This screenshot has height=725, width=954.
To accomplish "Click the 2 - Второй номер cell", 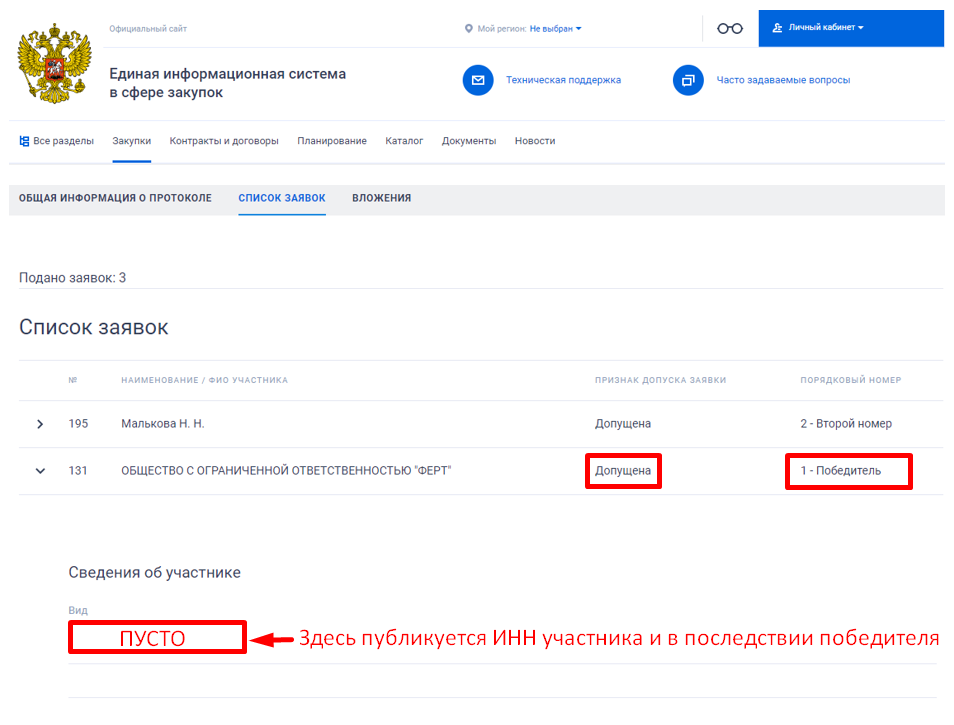I will (846, 424).
